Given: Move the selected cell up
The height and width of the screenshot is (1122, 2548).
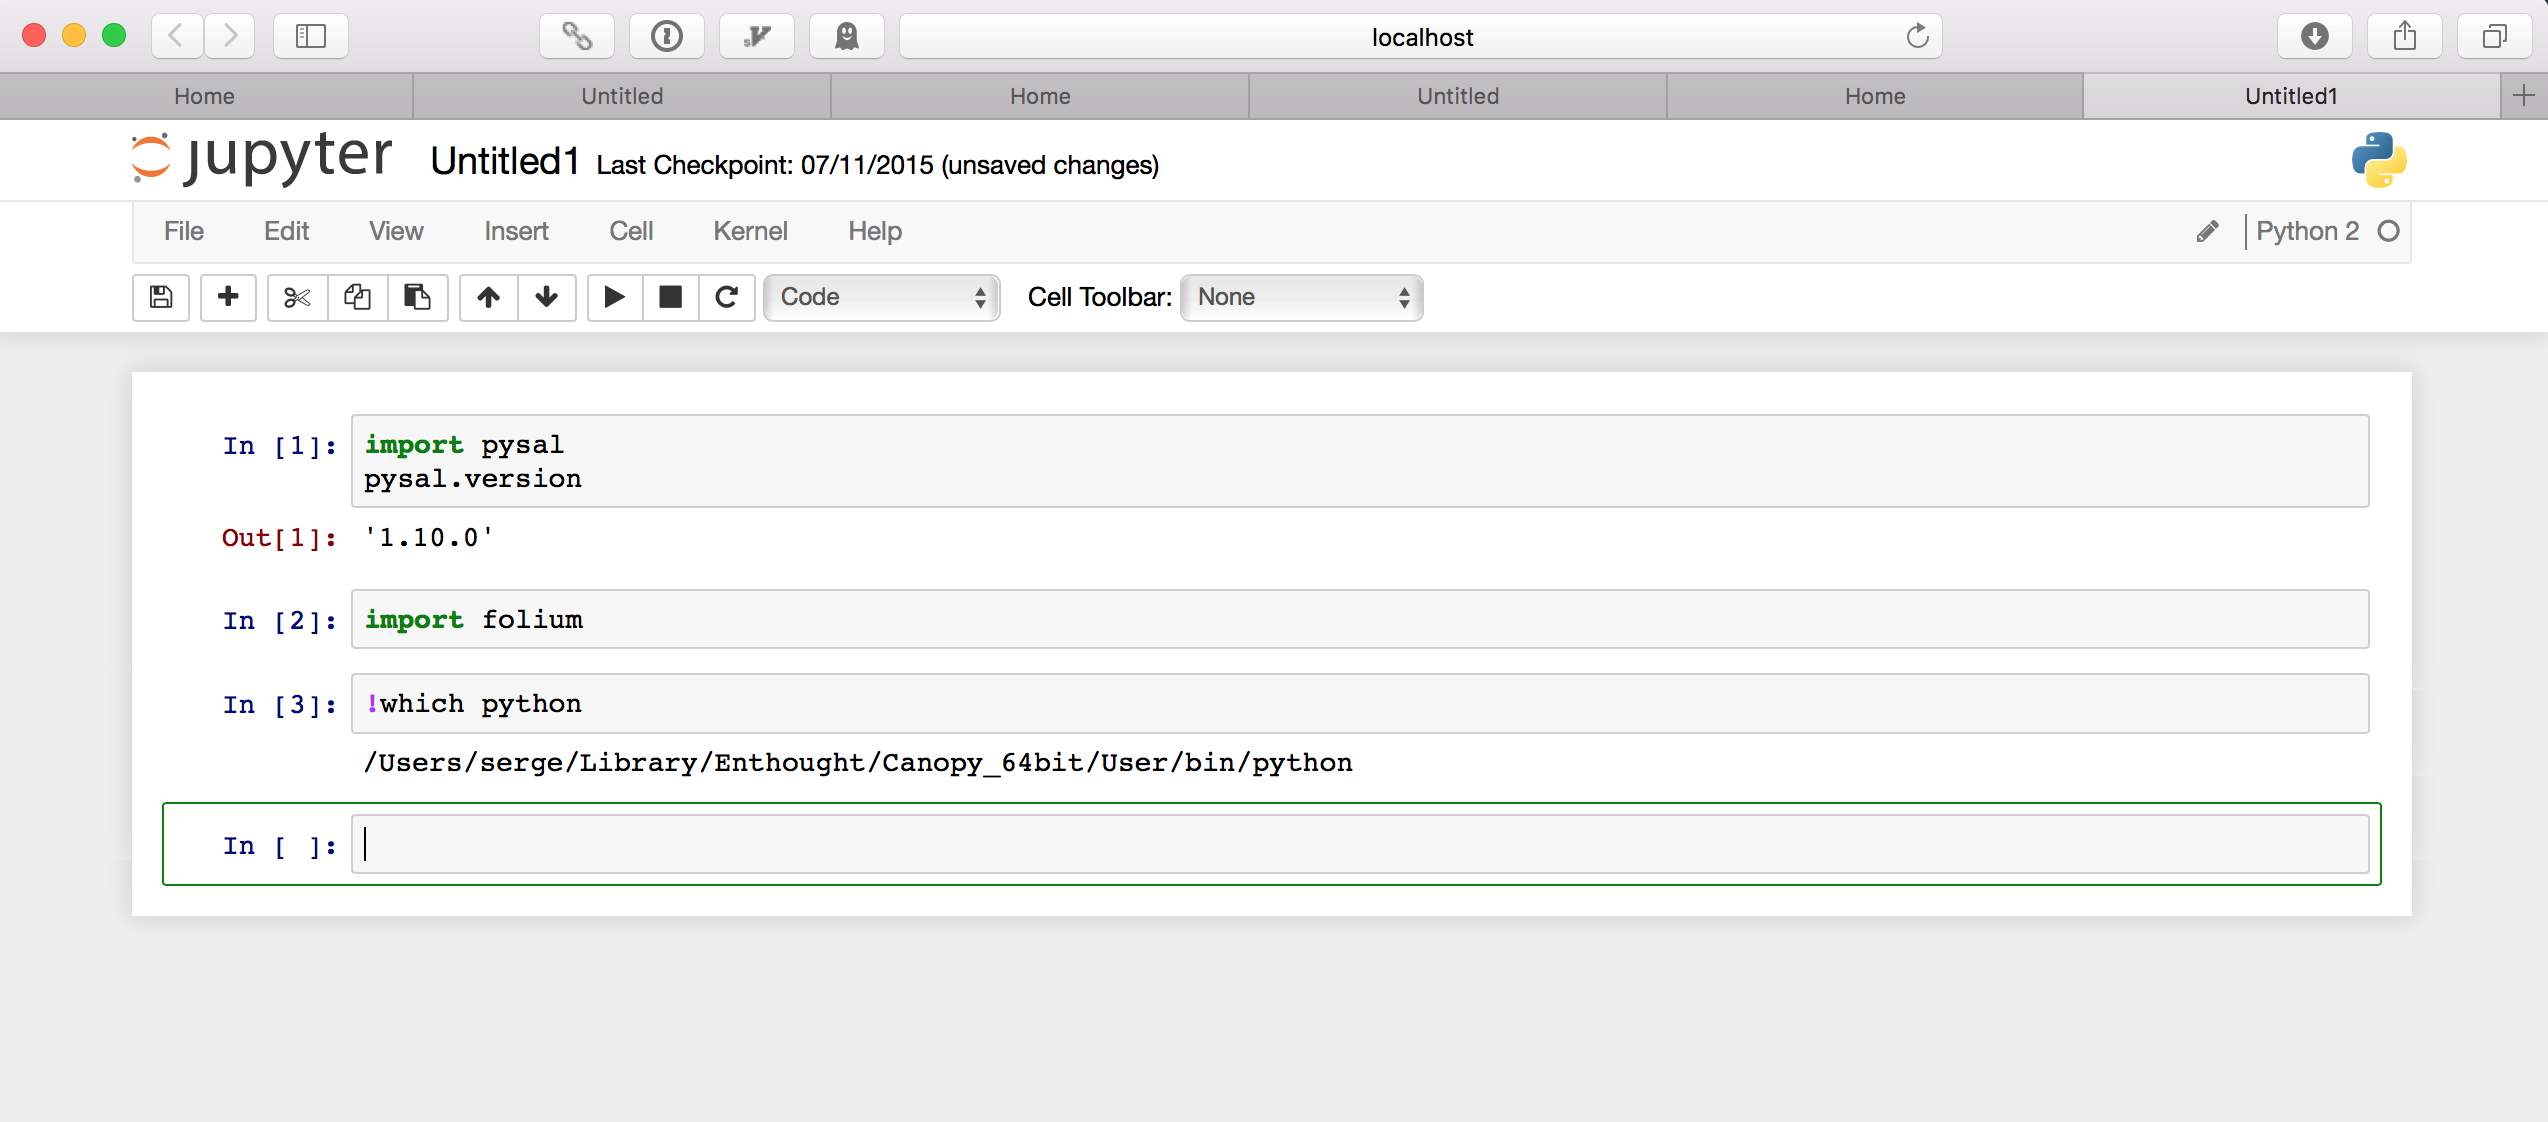Looking at the screenshot, I should point(488,297).
